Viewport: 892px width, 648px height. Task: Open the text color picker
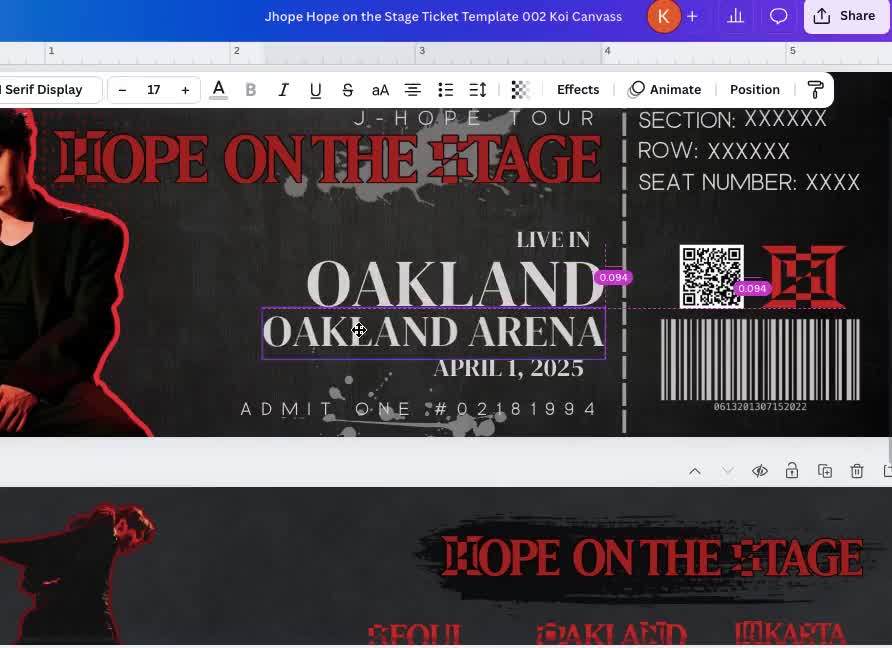coord(218,90)
